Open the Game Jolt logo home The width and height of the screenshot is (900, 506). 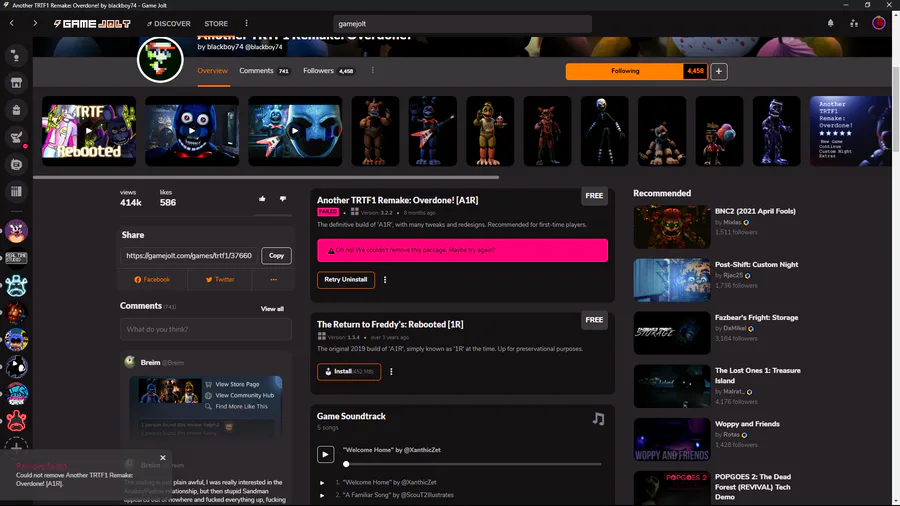[92, 24]
